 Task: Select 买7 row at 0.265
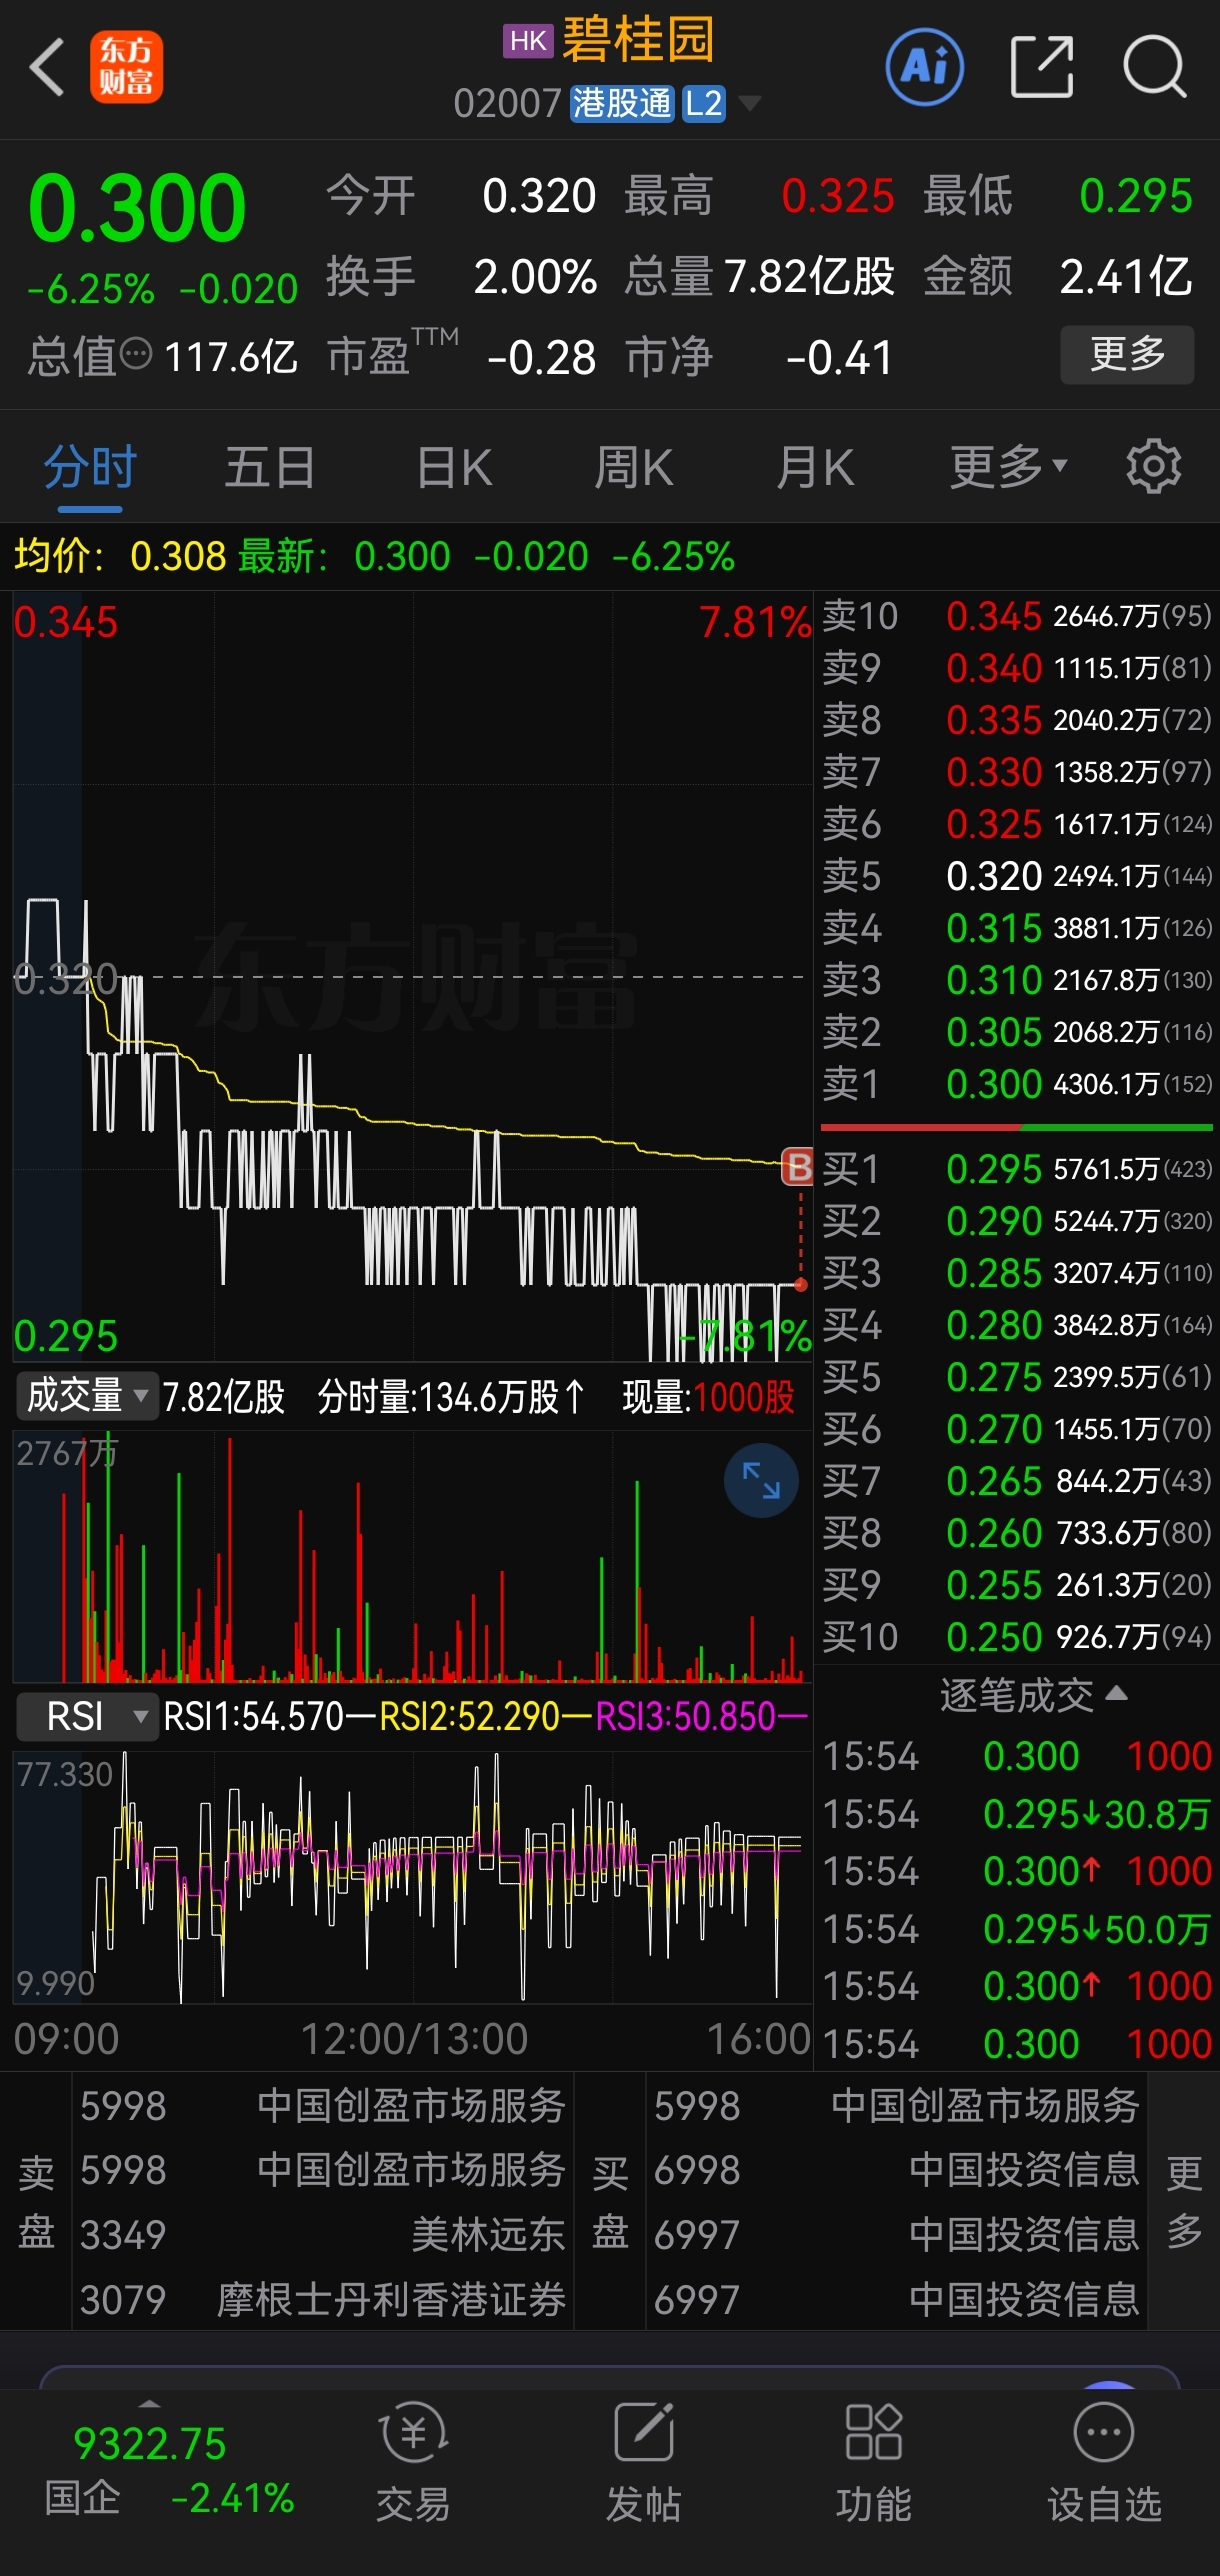(1017, 1481)
